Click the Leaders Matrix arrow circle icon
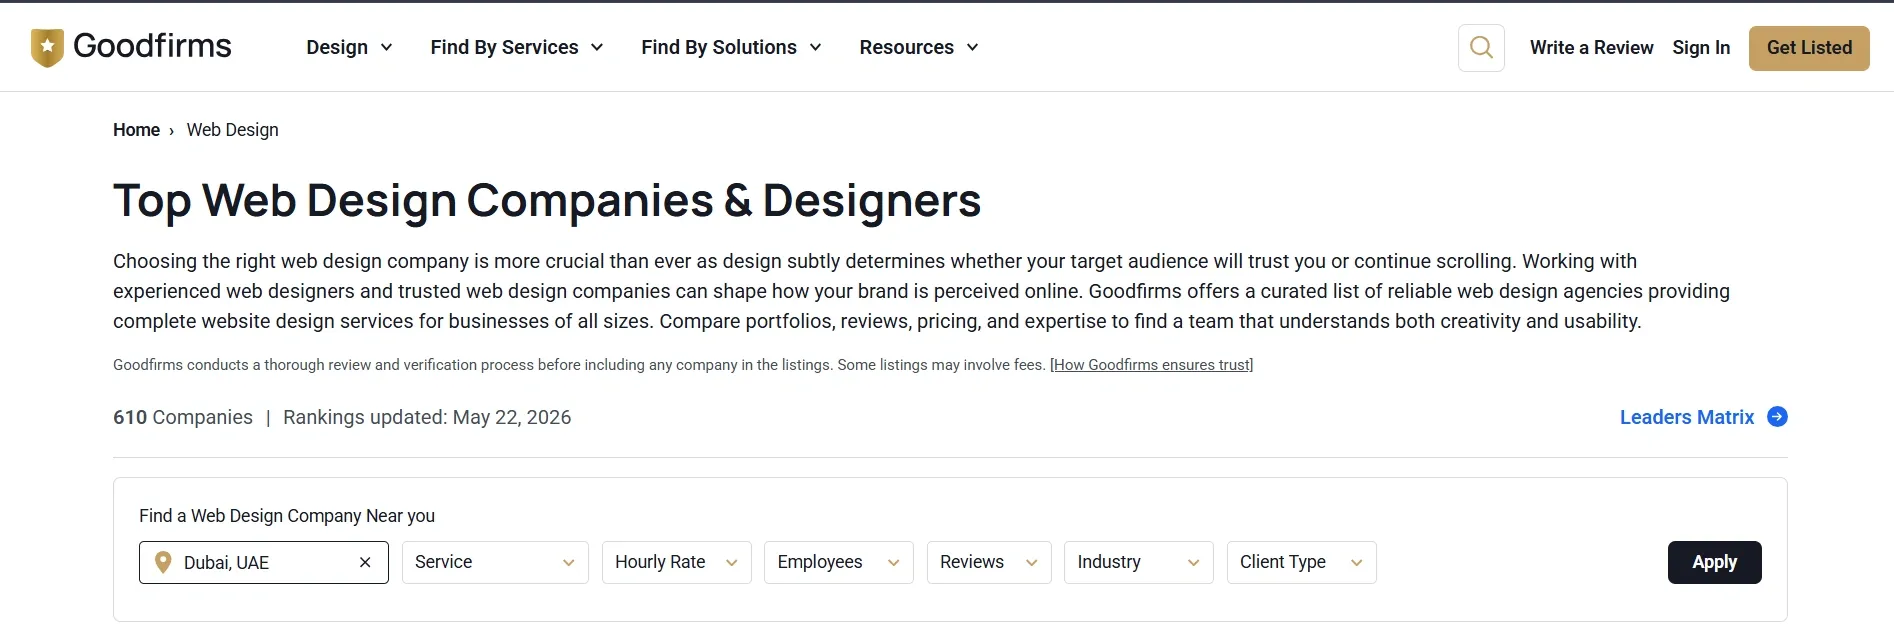Viewport: 1894px width, 637px height. coord(1777,417)
